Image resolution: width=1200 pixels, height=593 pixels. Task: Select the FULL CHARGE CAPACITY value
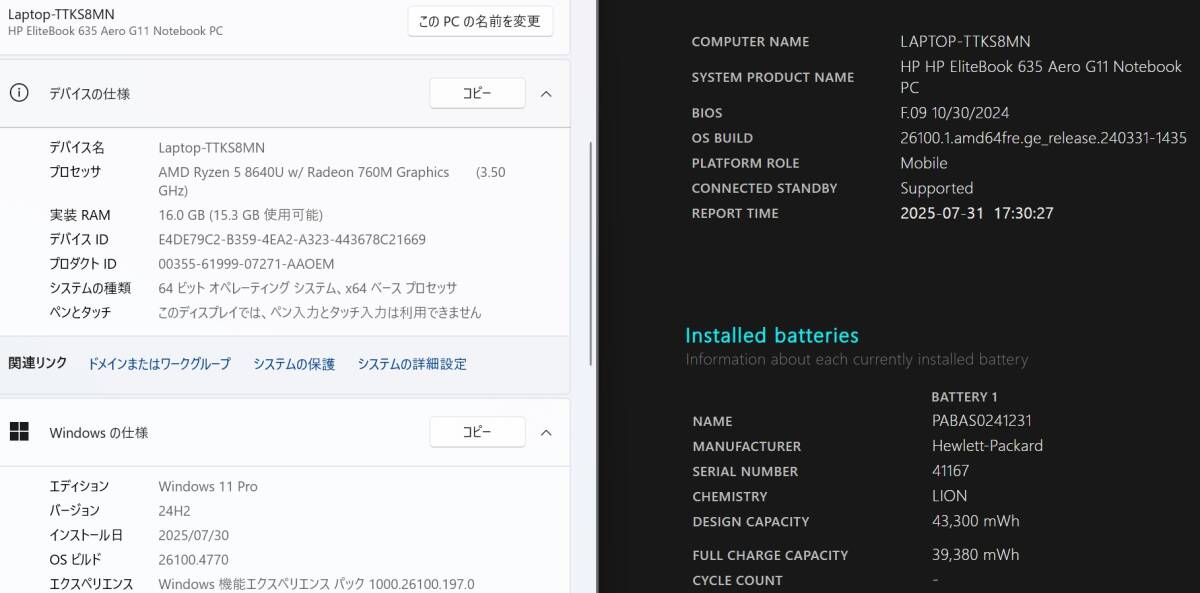tap(975, 554)
